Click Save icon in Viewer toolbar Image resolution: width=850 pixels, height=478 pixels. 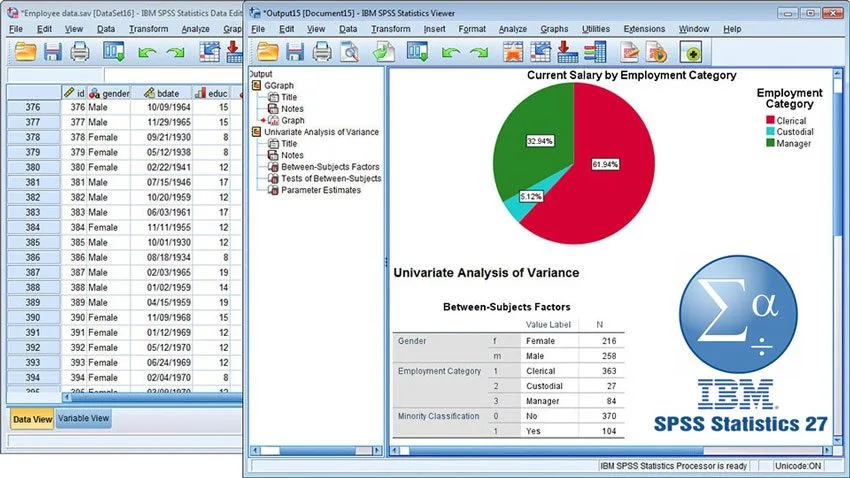coord(295,52)
